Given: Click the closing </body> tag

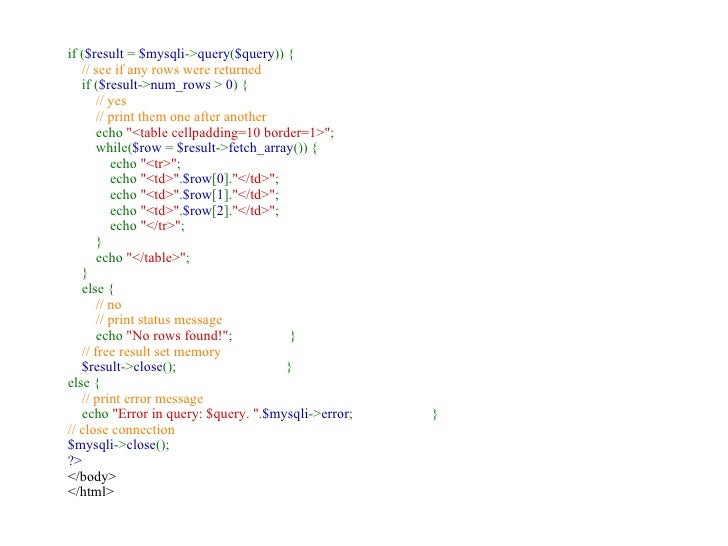Looking at the screenshot, I should pos(91,477).
